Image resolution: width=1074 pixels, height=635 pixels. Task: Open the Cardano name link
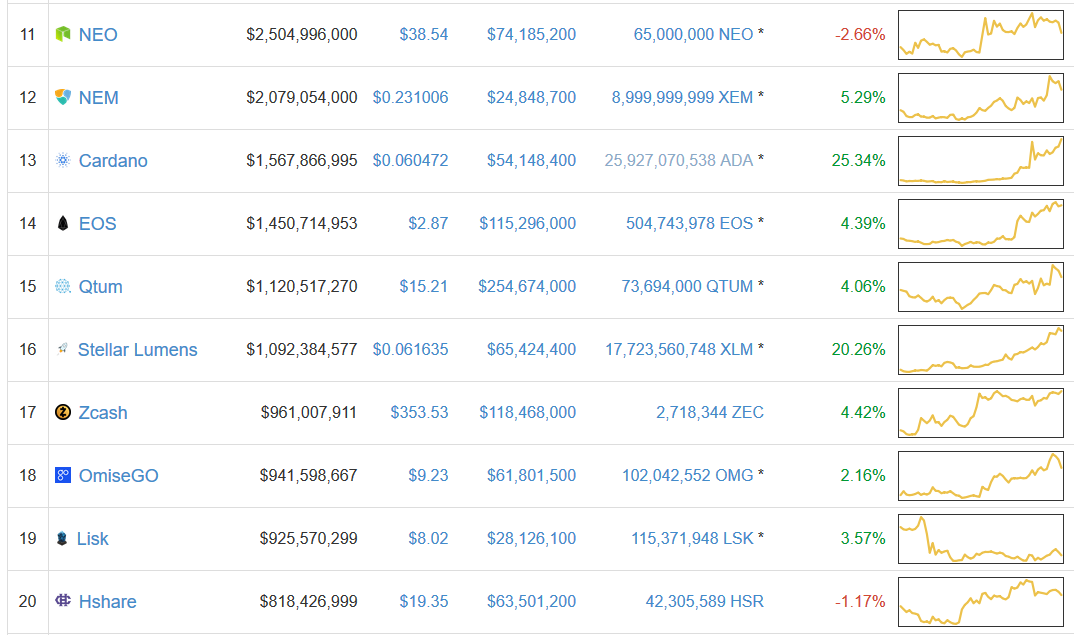click(x=113, y=161)
